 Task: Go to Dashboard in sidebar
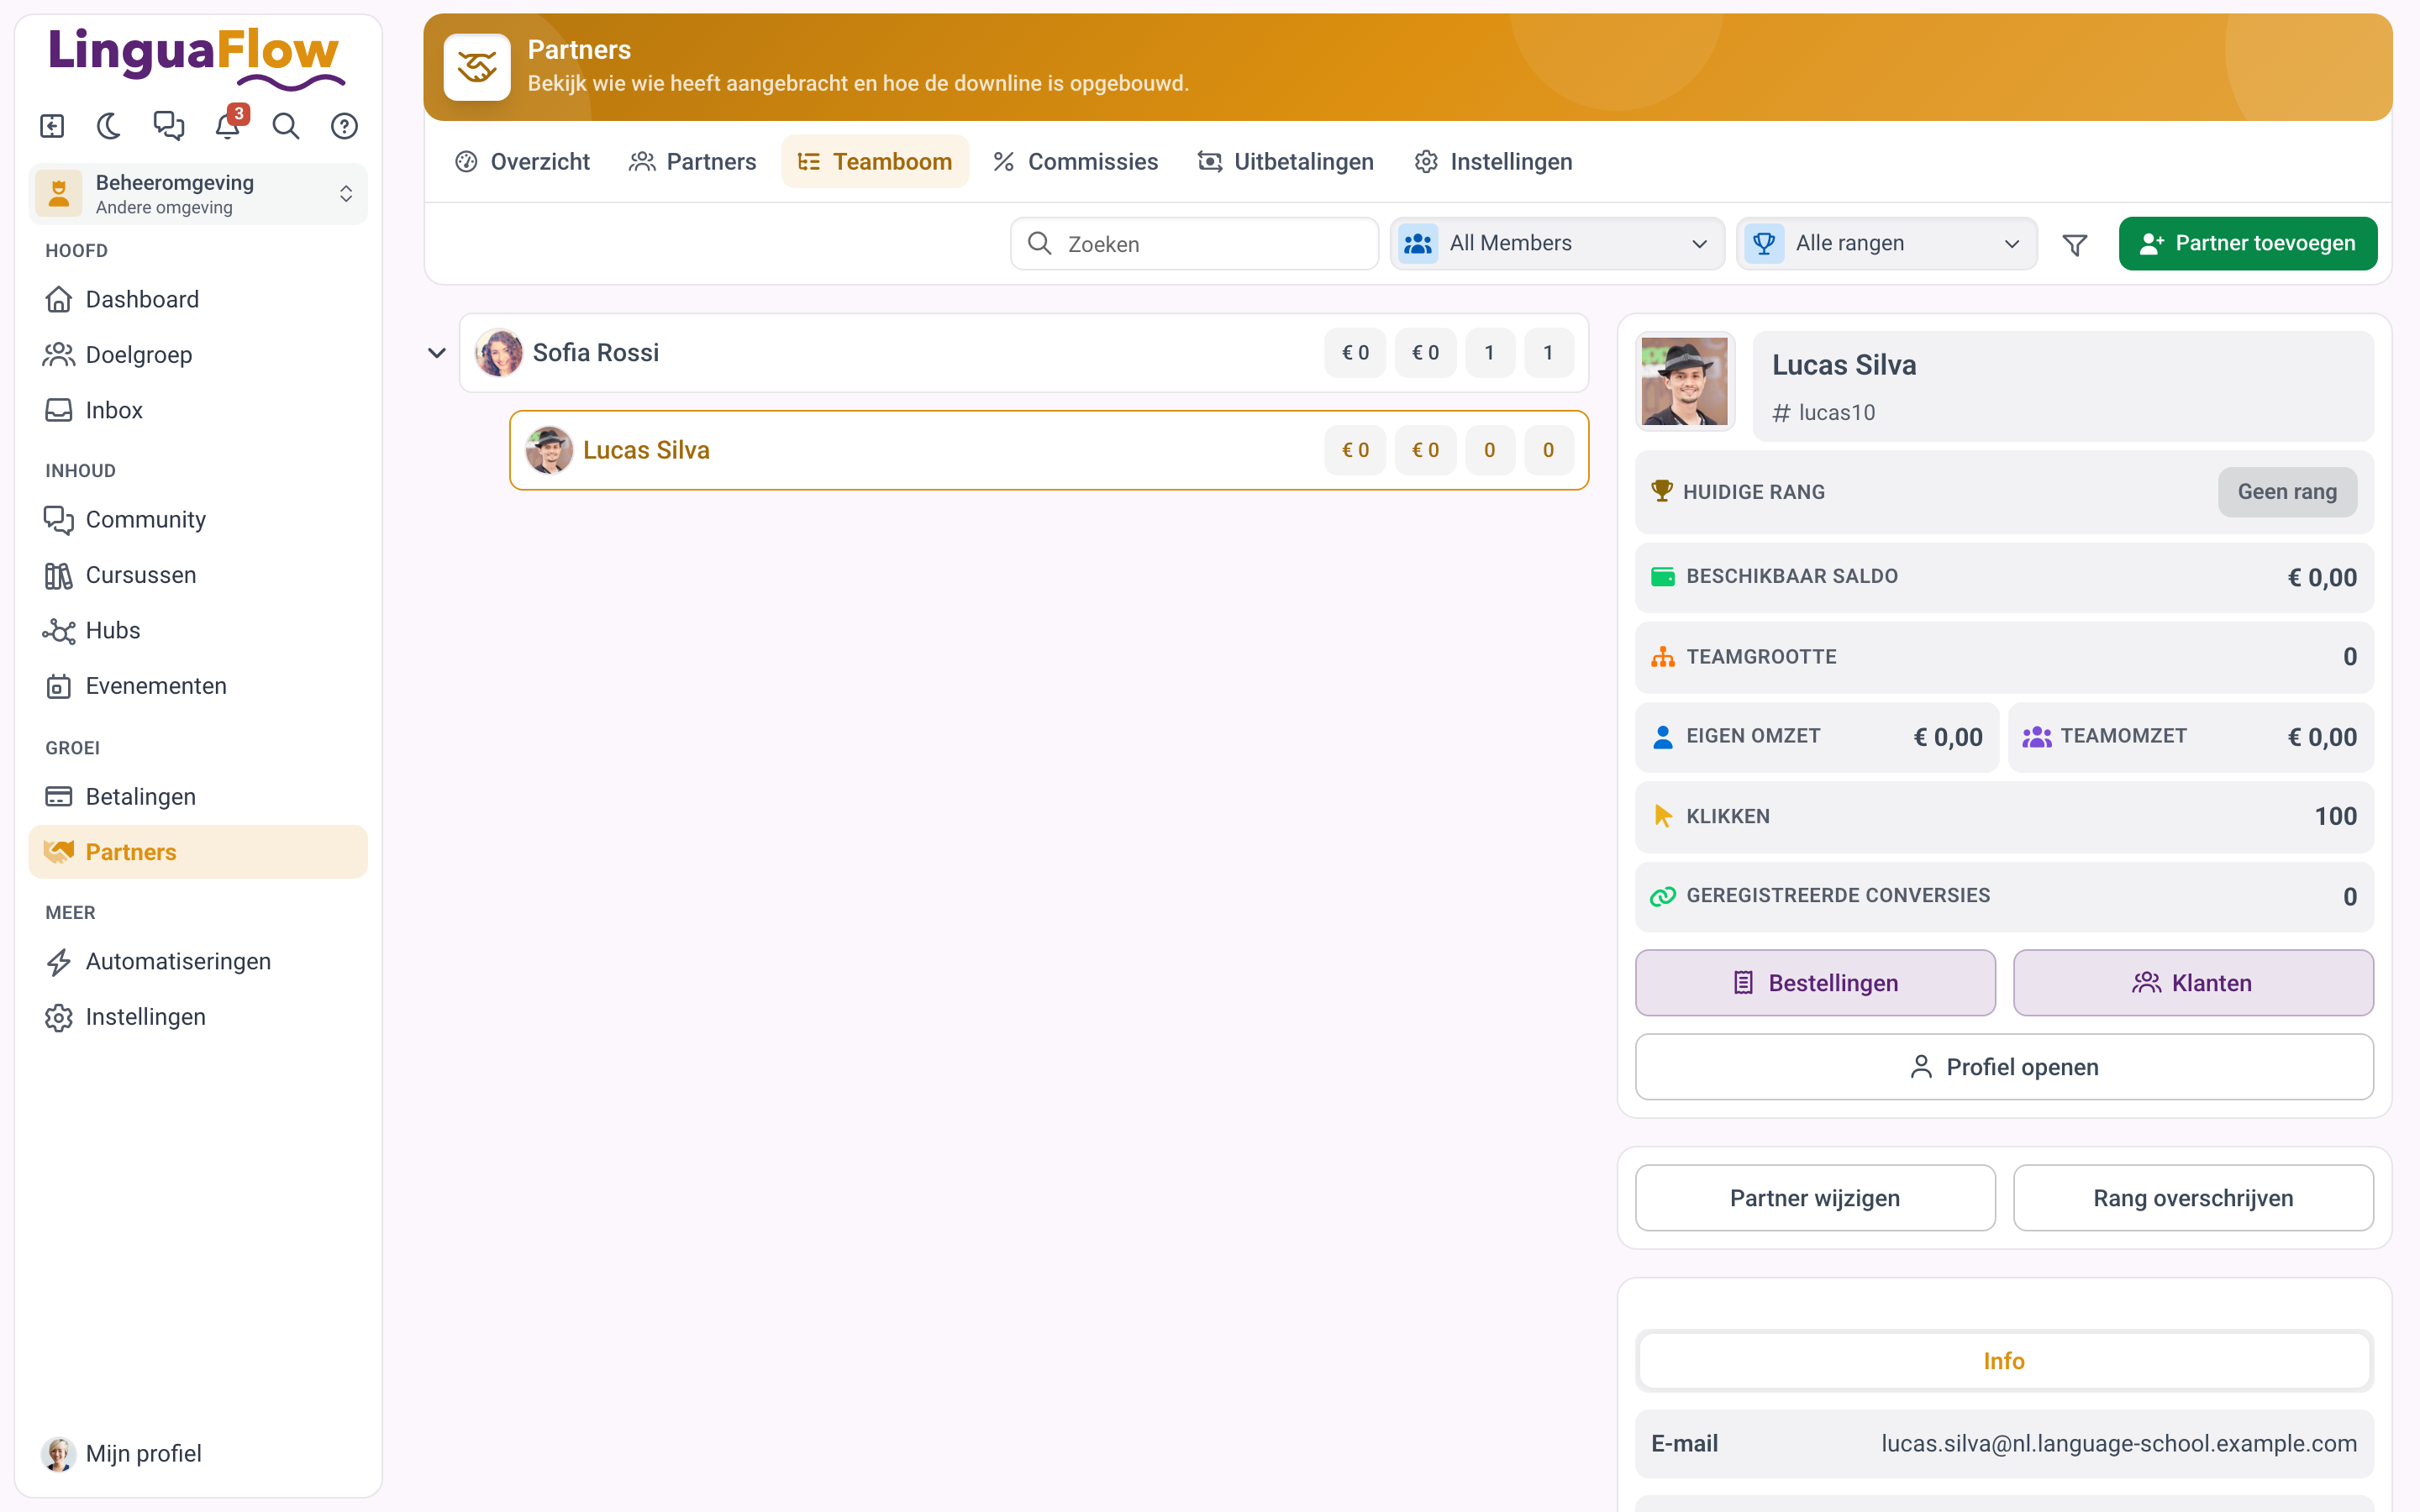tap(198, 299)
